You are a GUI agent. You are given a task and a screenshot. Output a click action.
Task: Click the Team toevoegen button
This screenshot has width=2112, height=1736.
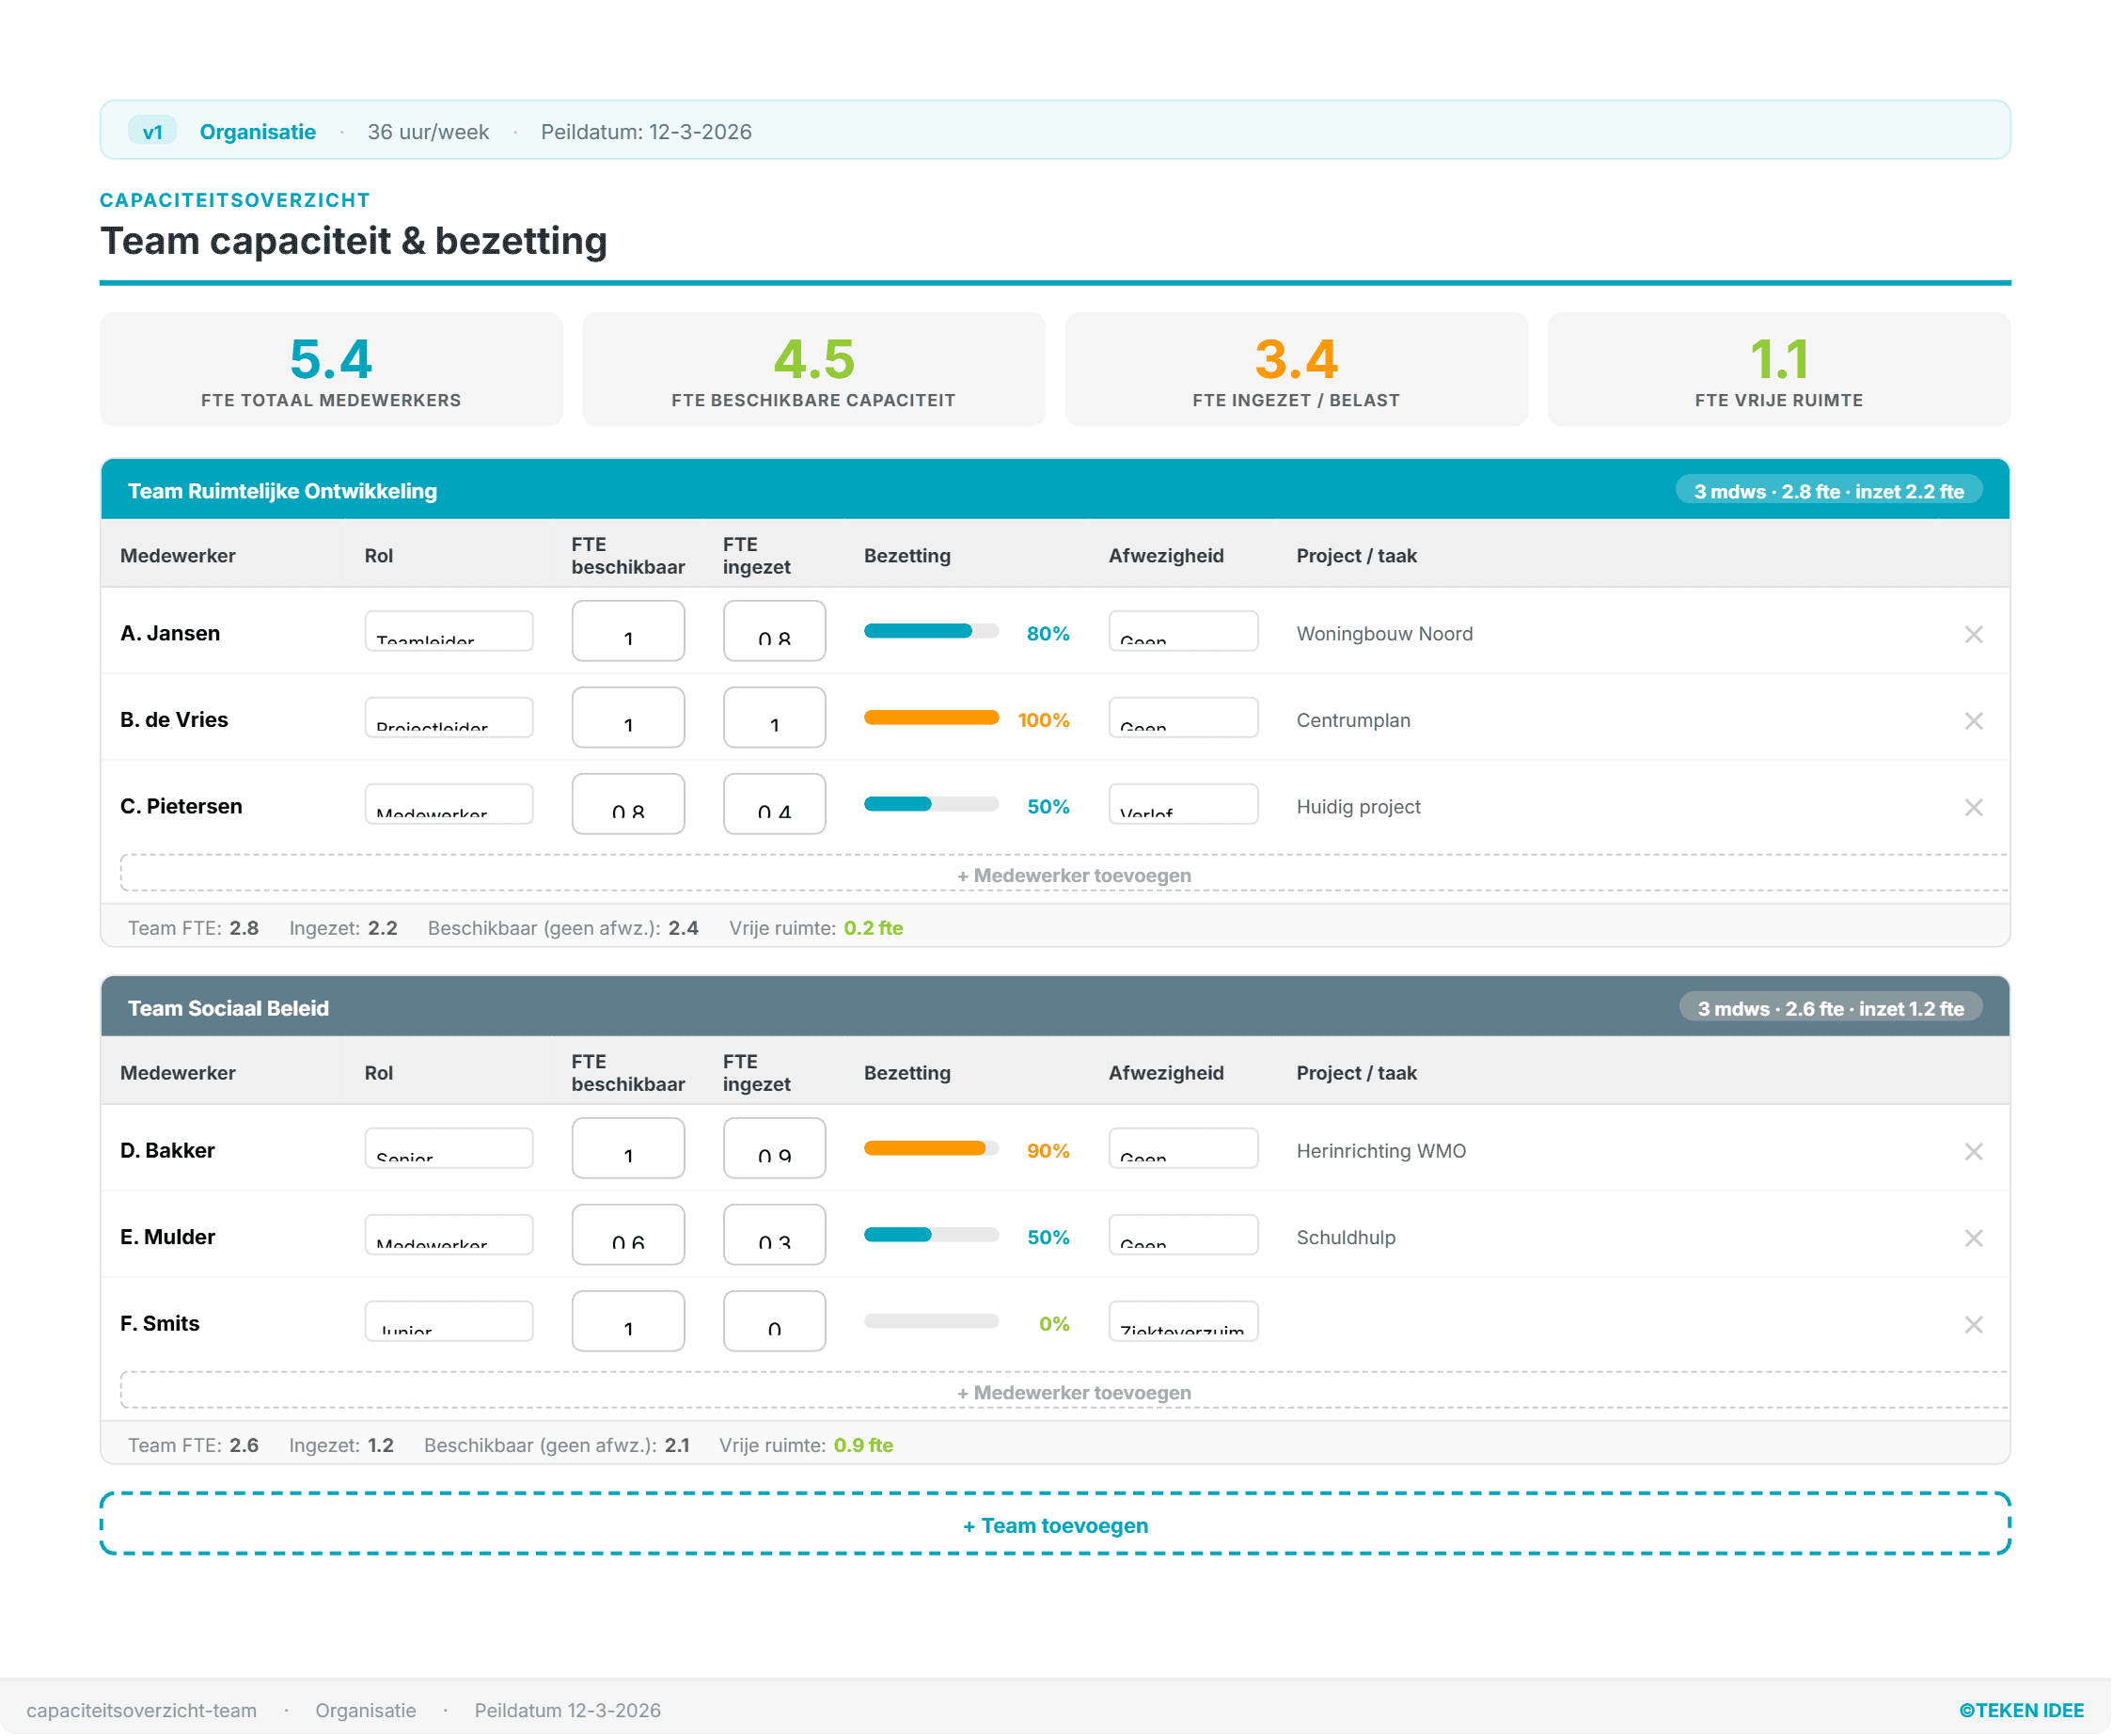[1055, 1525]
